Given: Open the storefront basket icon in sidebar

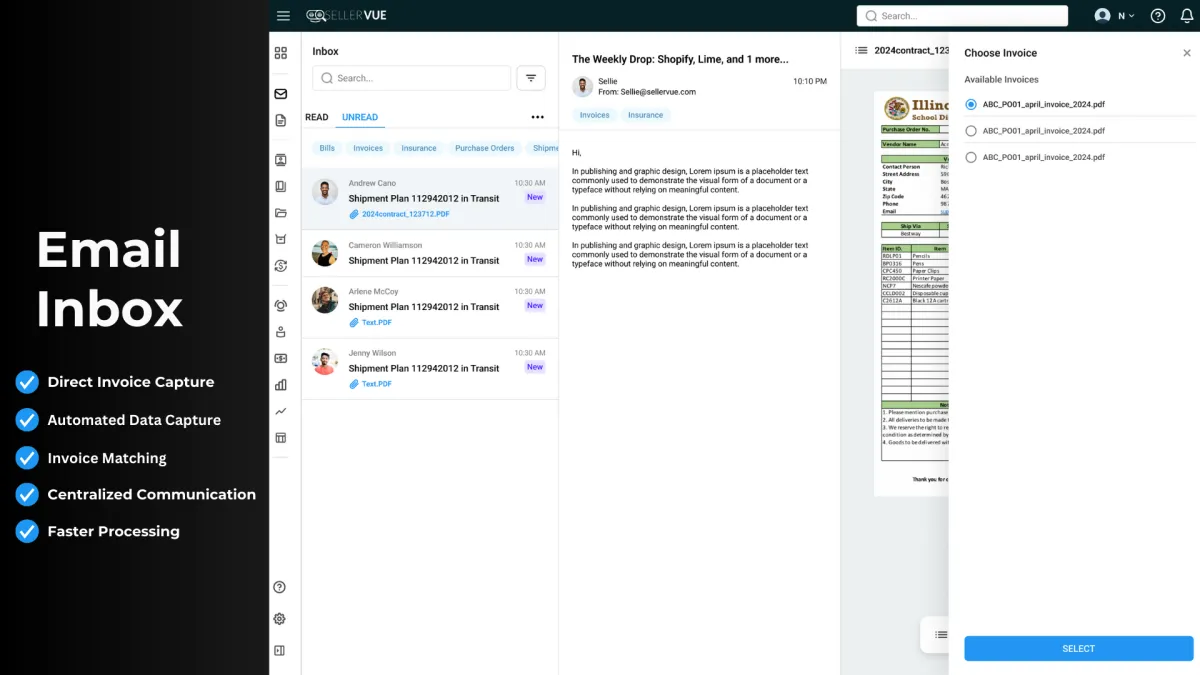Looking at the screenshot, I should point(281,239).
